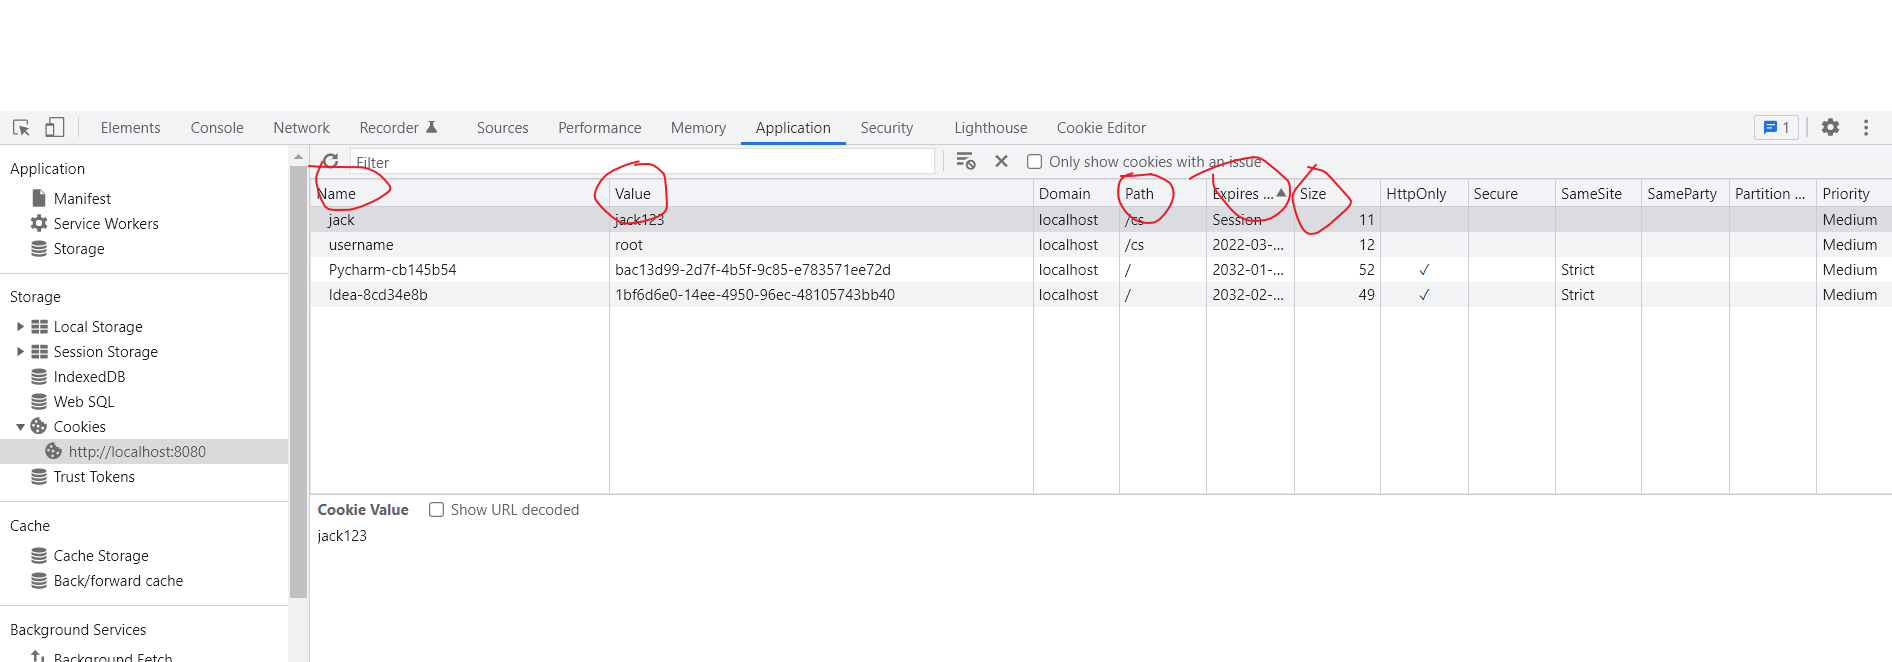Open the Lighthouse tab
Image resolution: width=1892 pixels, height=662 pixels.
click(x=990, y=127)
